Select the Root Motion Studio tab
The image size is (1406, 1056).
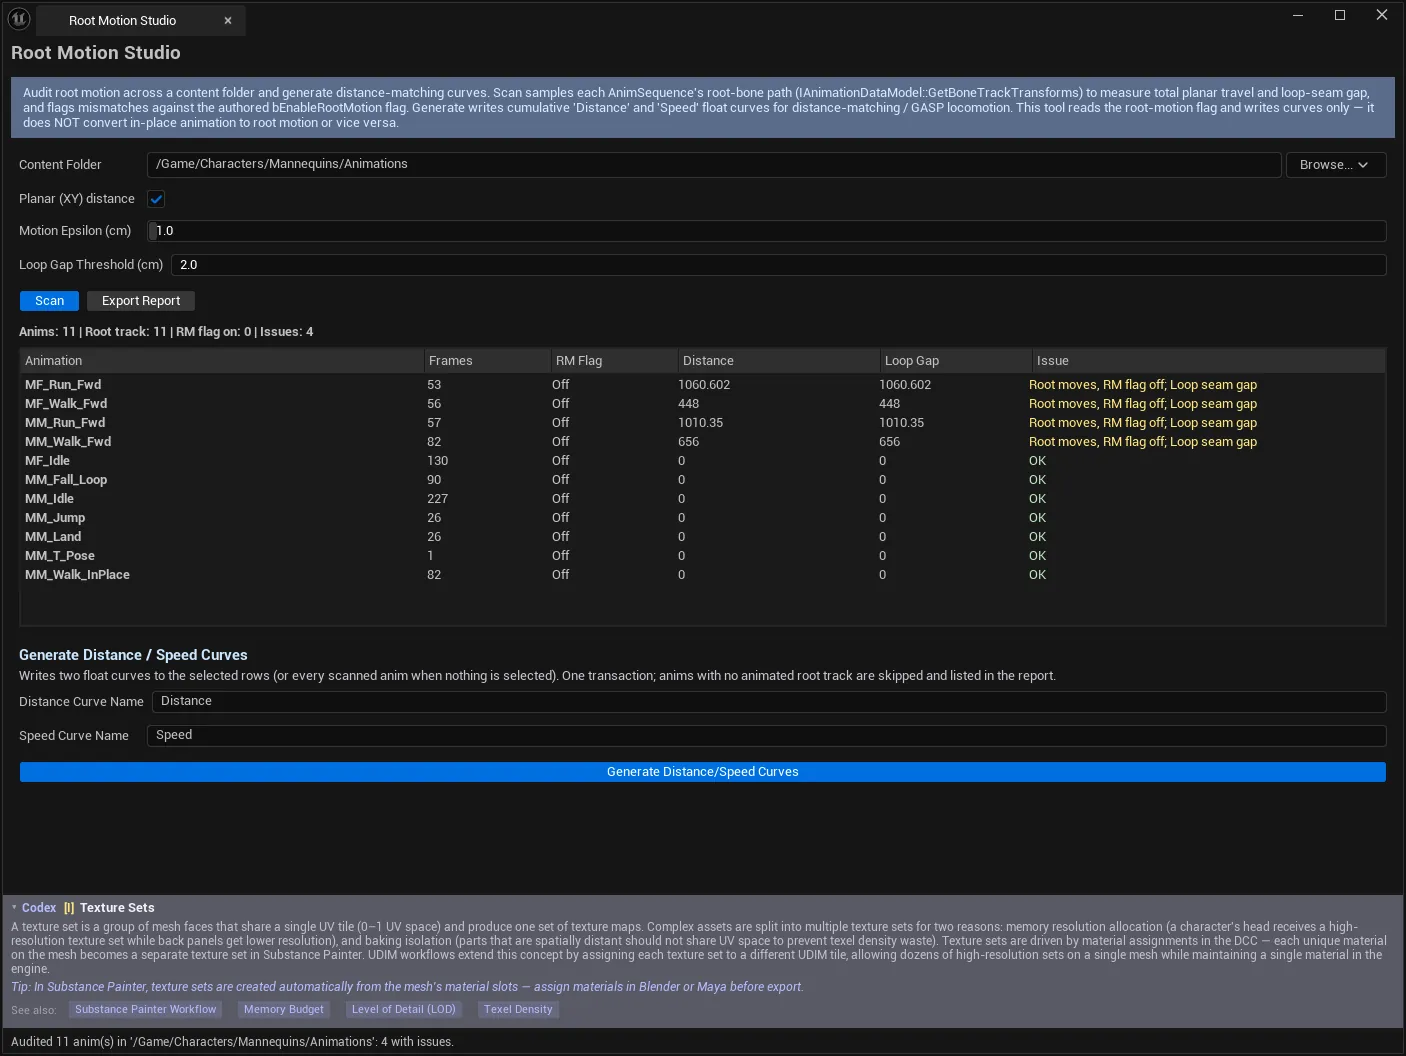point(140,20)
